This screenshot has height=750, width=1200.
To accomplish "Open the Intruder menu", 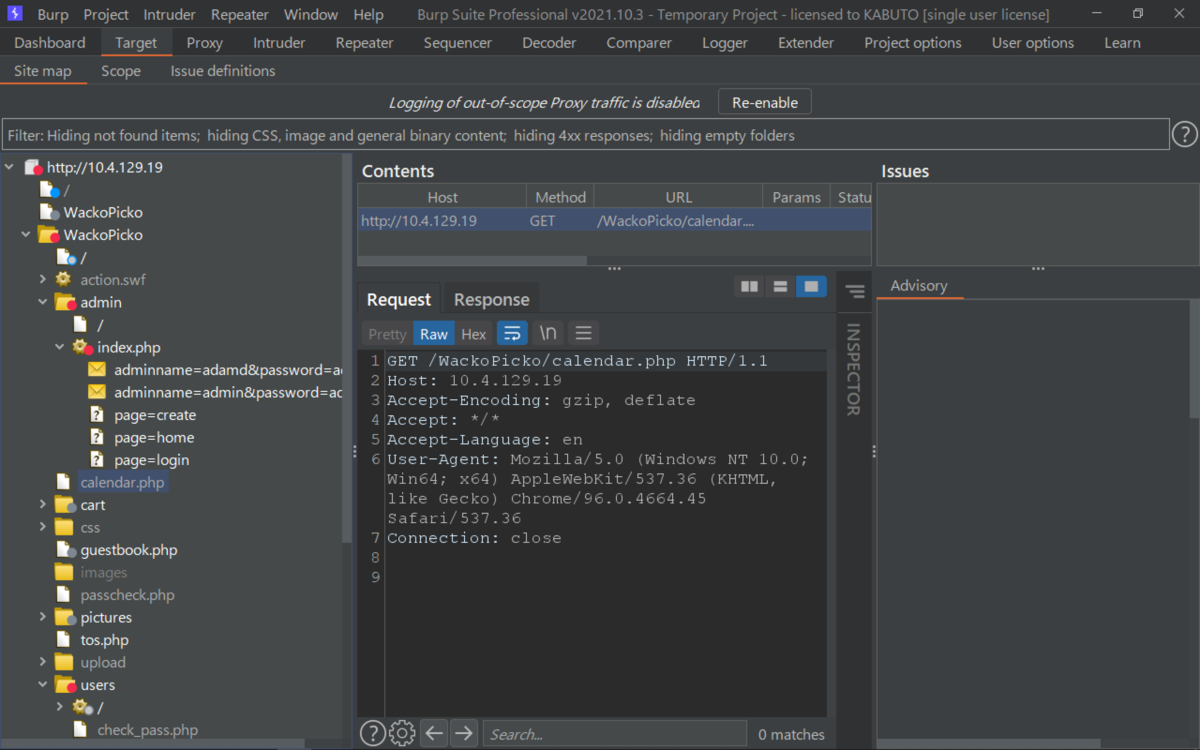I will tap(170, 14).
